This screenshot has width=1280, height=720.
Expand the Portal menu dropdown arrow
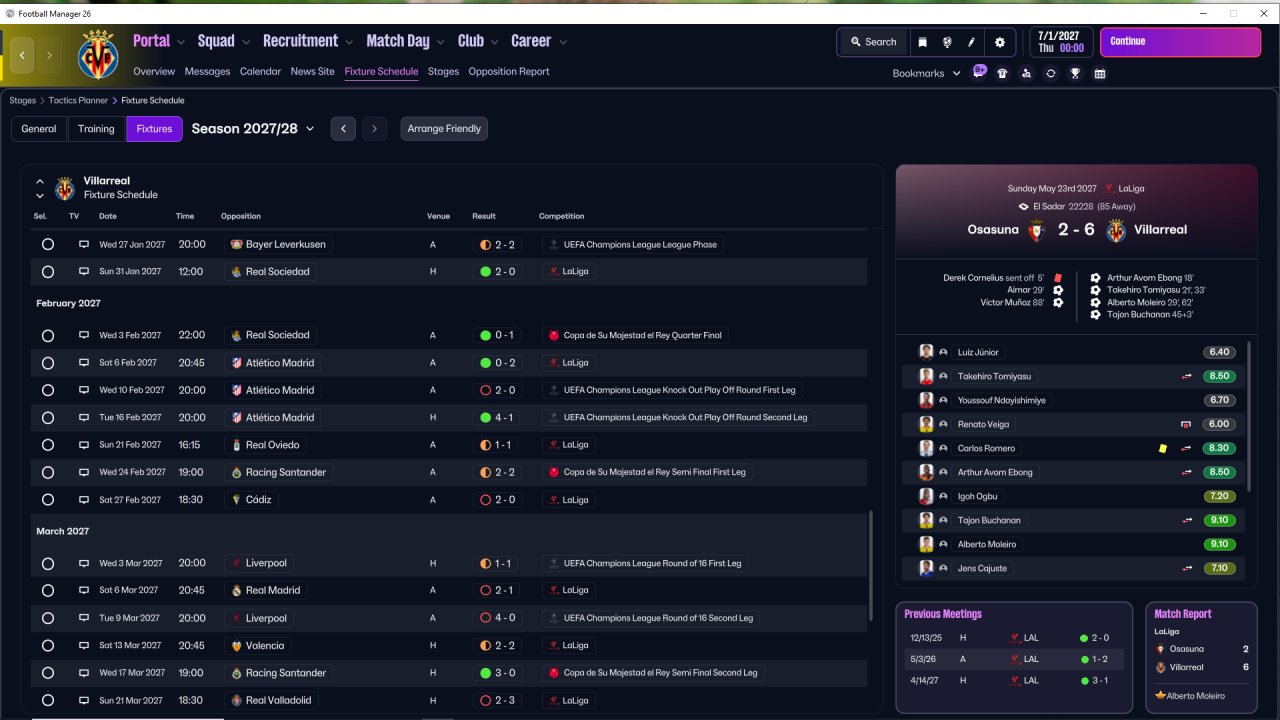(x=181, y=42)
